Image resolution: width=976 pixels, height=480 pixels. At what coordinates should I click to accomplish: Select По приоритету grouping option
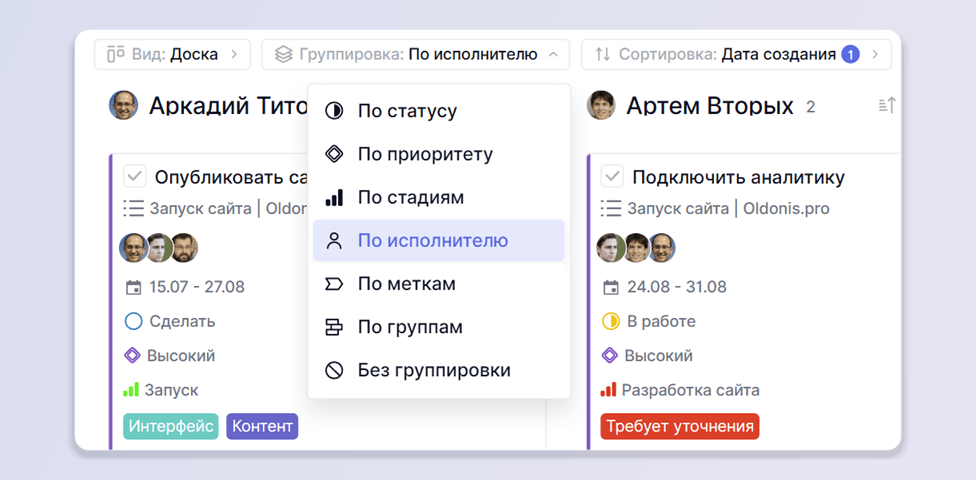click(x=439, y=154)
